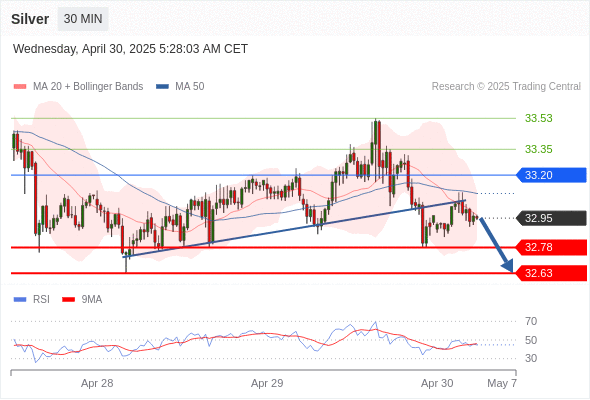Click the RSI 70 level label
This screenshot has height=400, width=590.
point(531,321)
